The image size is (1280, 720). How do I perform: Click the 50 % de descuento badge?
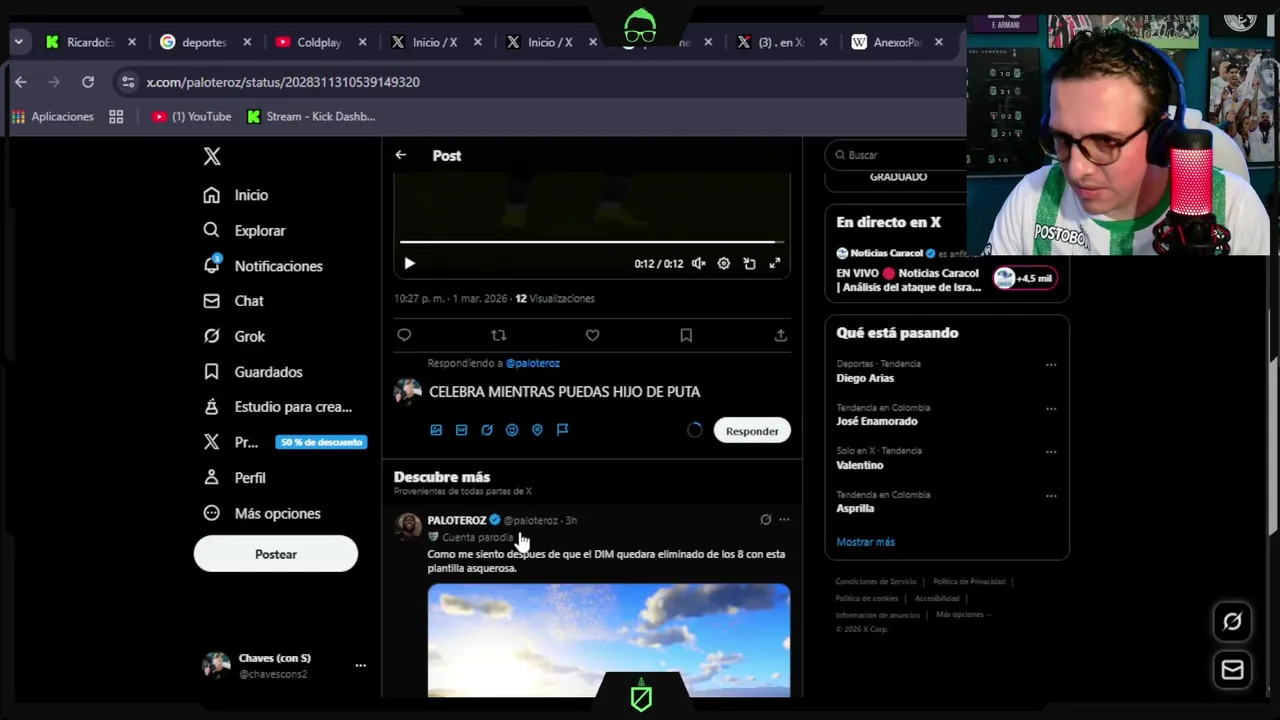(x=322, y=442)
